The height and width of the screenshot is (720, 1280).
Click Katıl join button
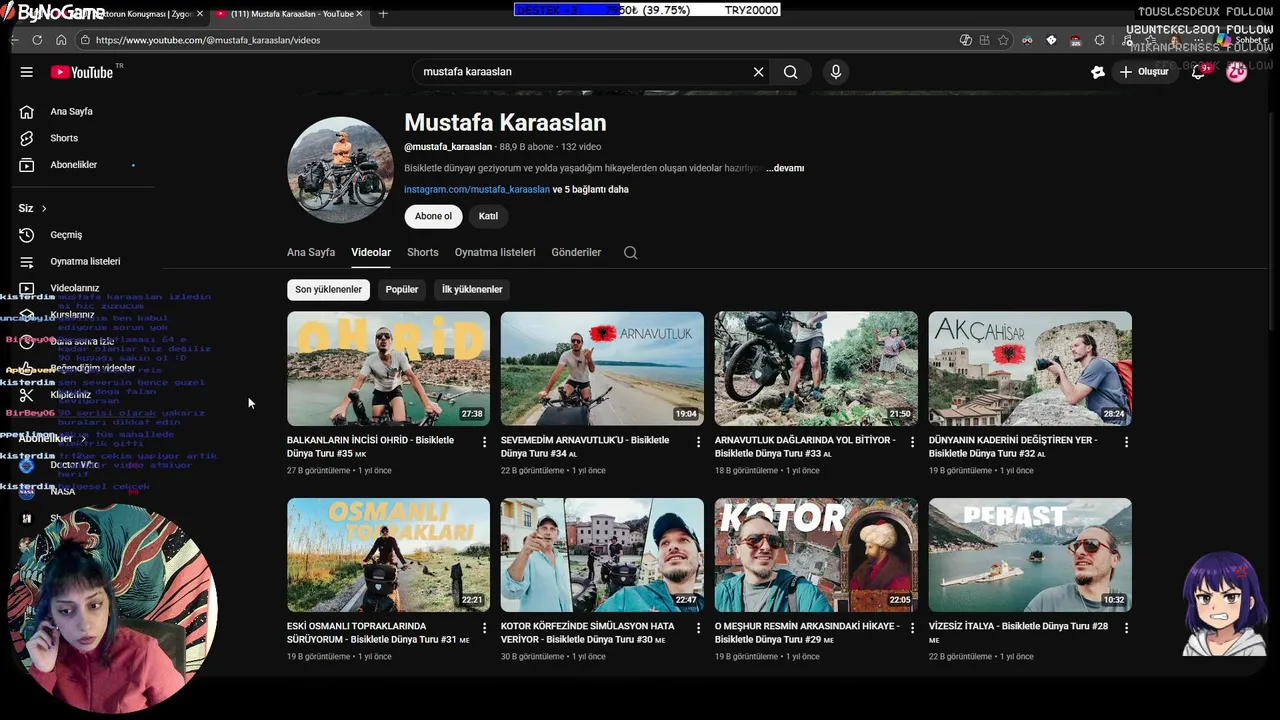coord(488,216)
